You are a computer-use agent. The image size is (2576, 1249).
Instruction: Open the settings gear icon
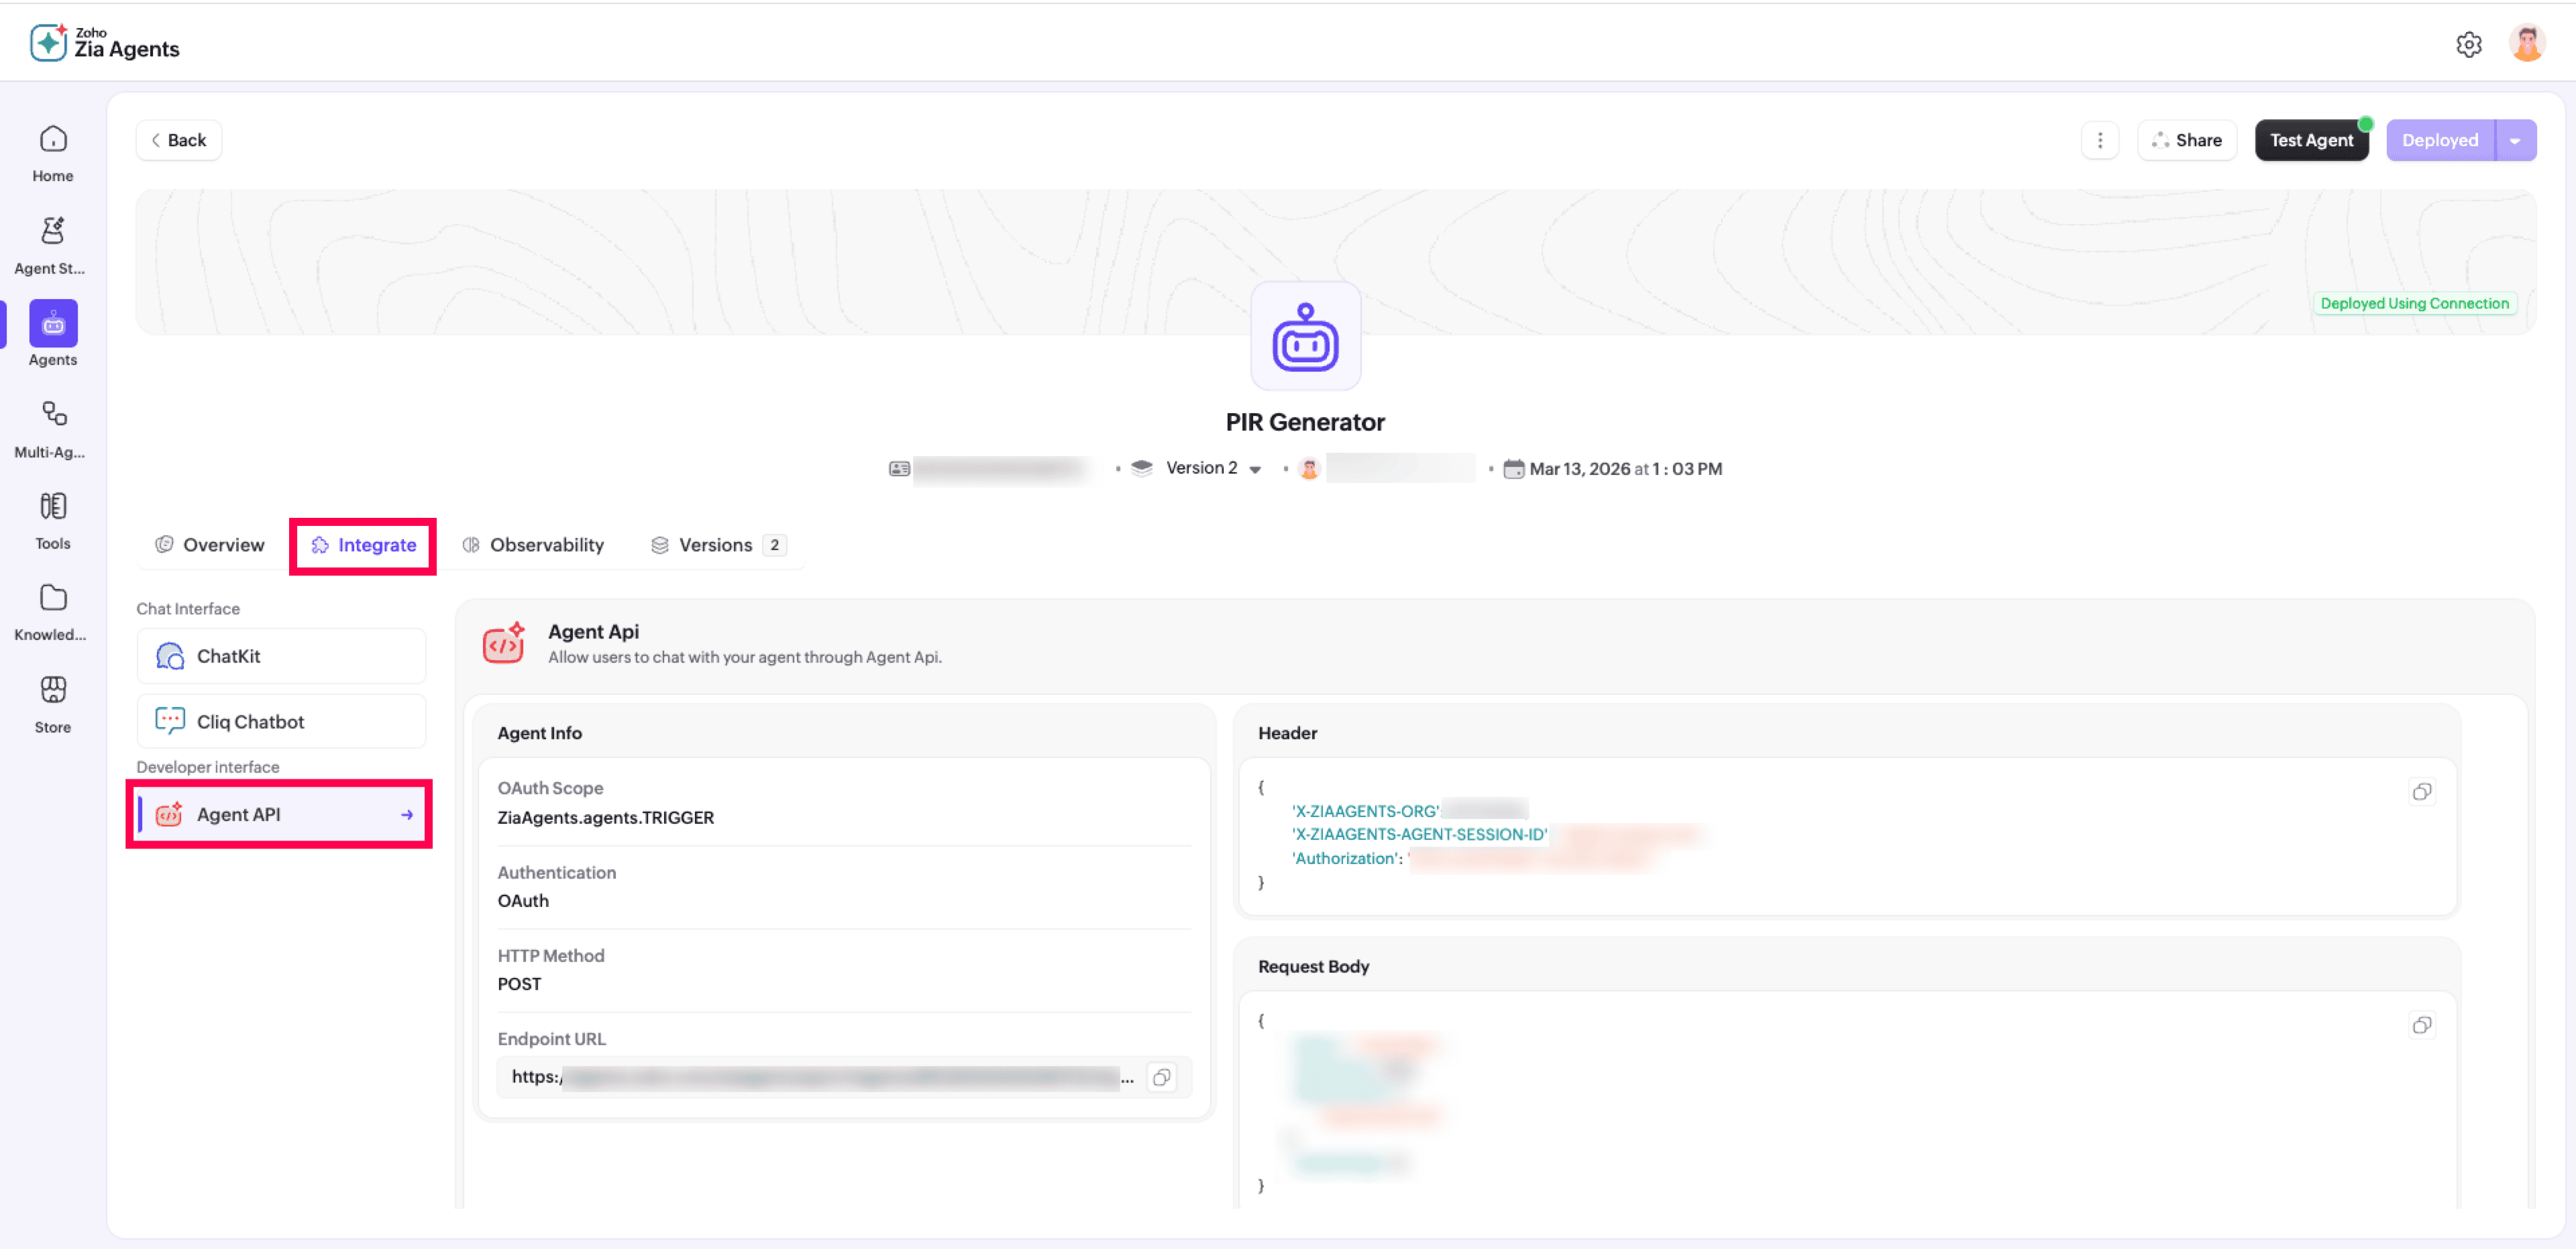point(2468,44)
